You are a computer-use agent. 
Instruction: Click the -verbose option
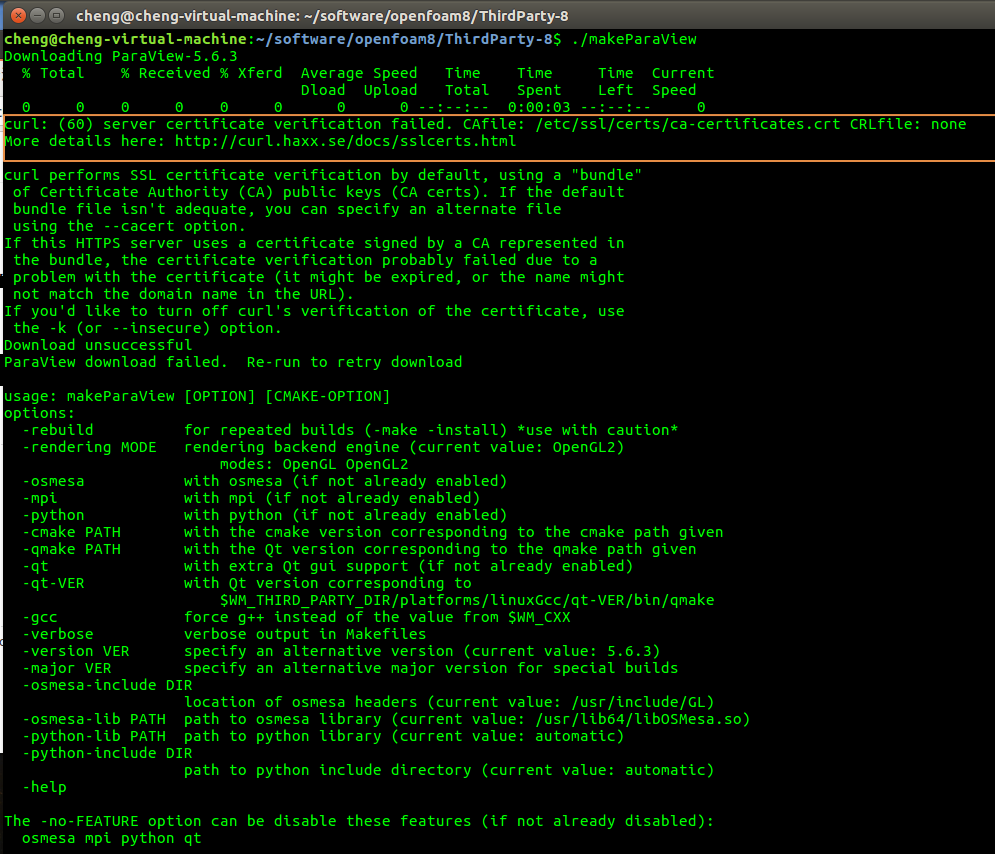58,634
